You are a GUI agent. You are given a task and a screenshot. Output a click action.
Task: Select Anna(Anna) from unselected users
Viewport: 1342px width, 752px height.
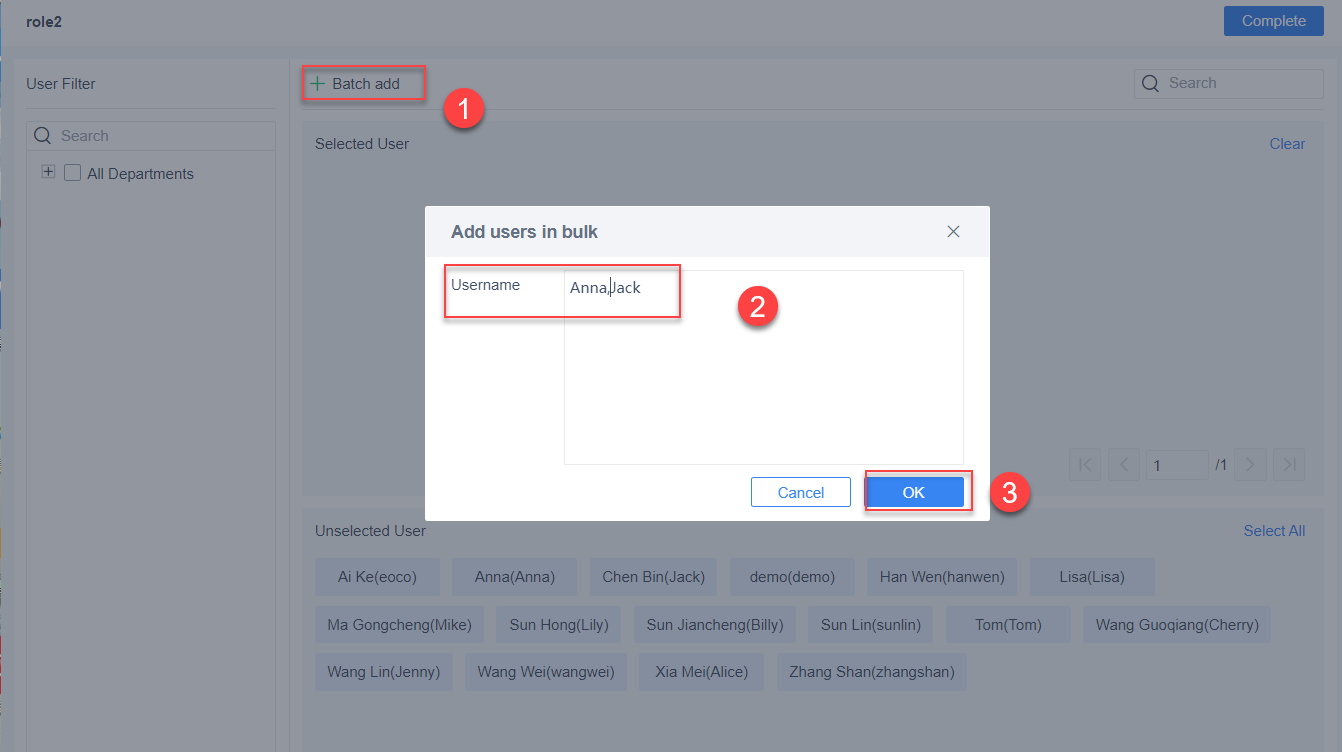tap(514, 576)
